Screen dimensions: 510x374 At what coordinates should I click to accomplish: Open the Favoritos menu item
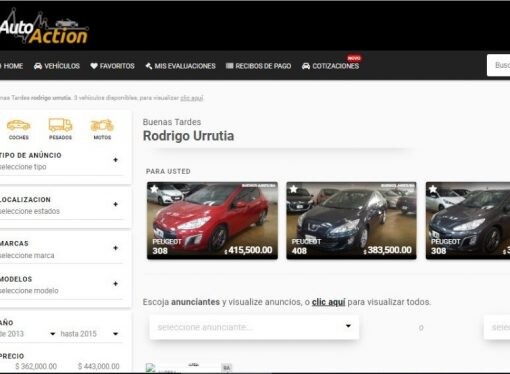click(x=112, y=66)
